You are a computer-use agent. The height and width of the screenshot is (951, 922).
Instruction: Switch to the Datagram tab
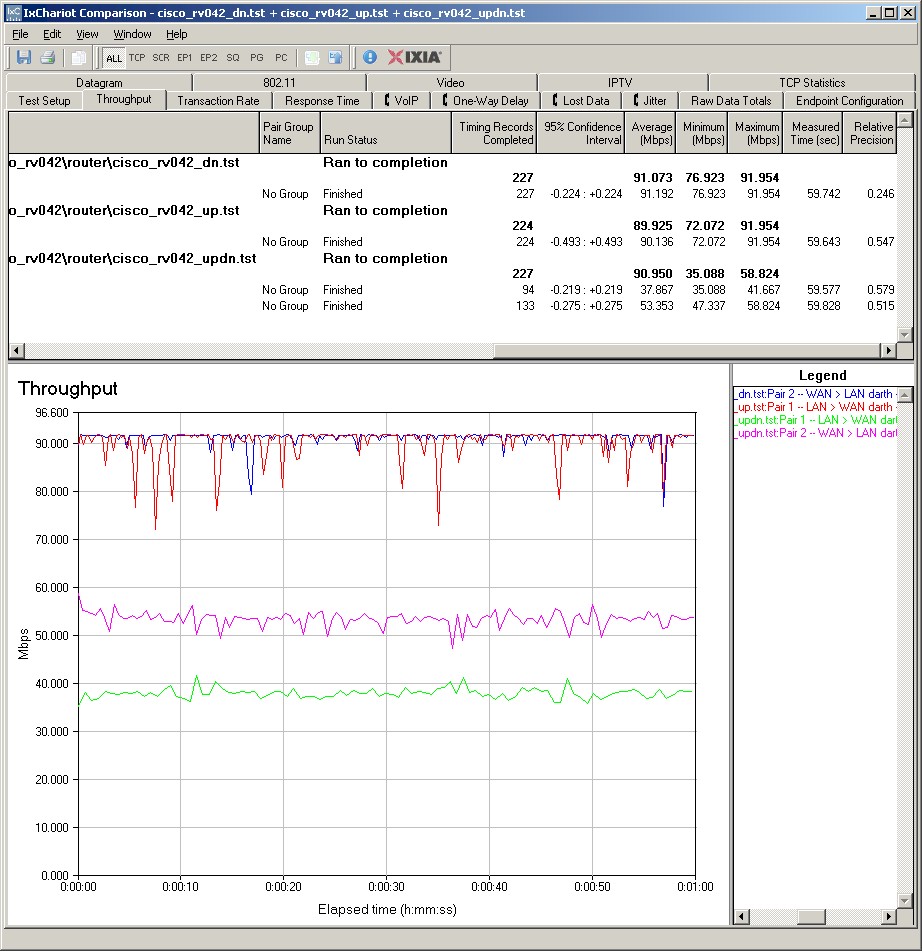99,82
